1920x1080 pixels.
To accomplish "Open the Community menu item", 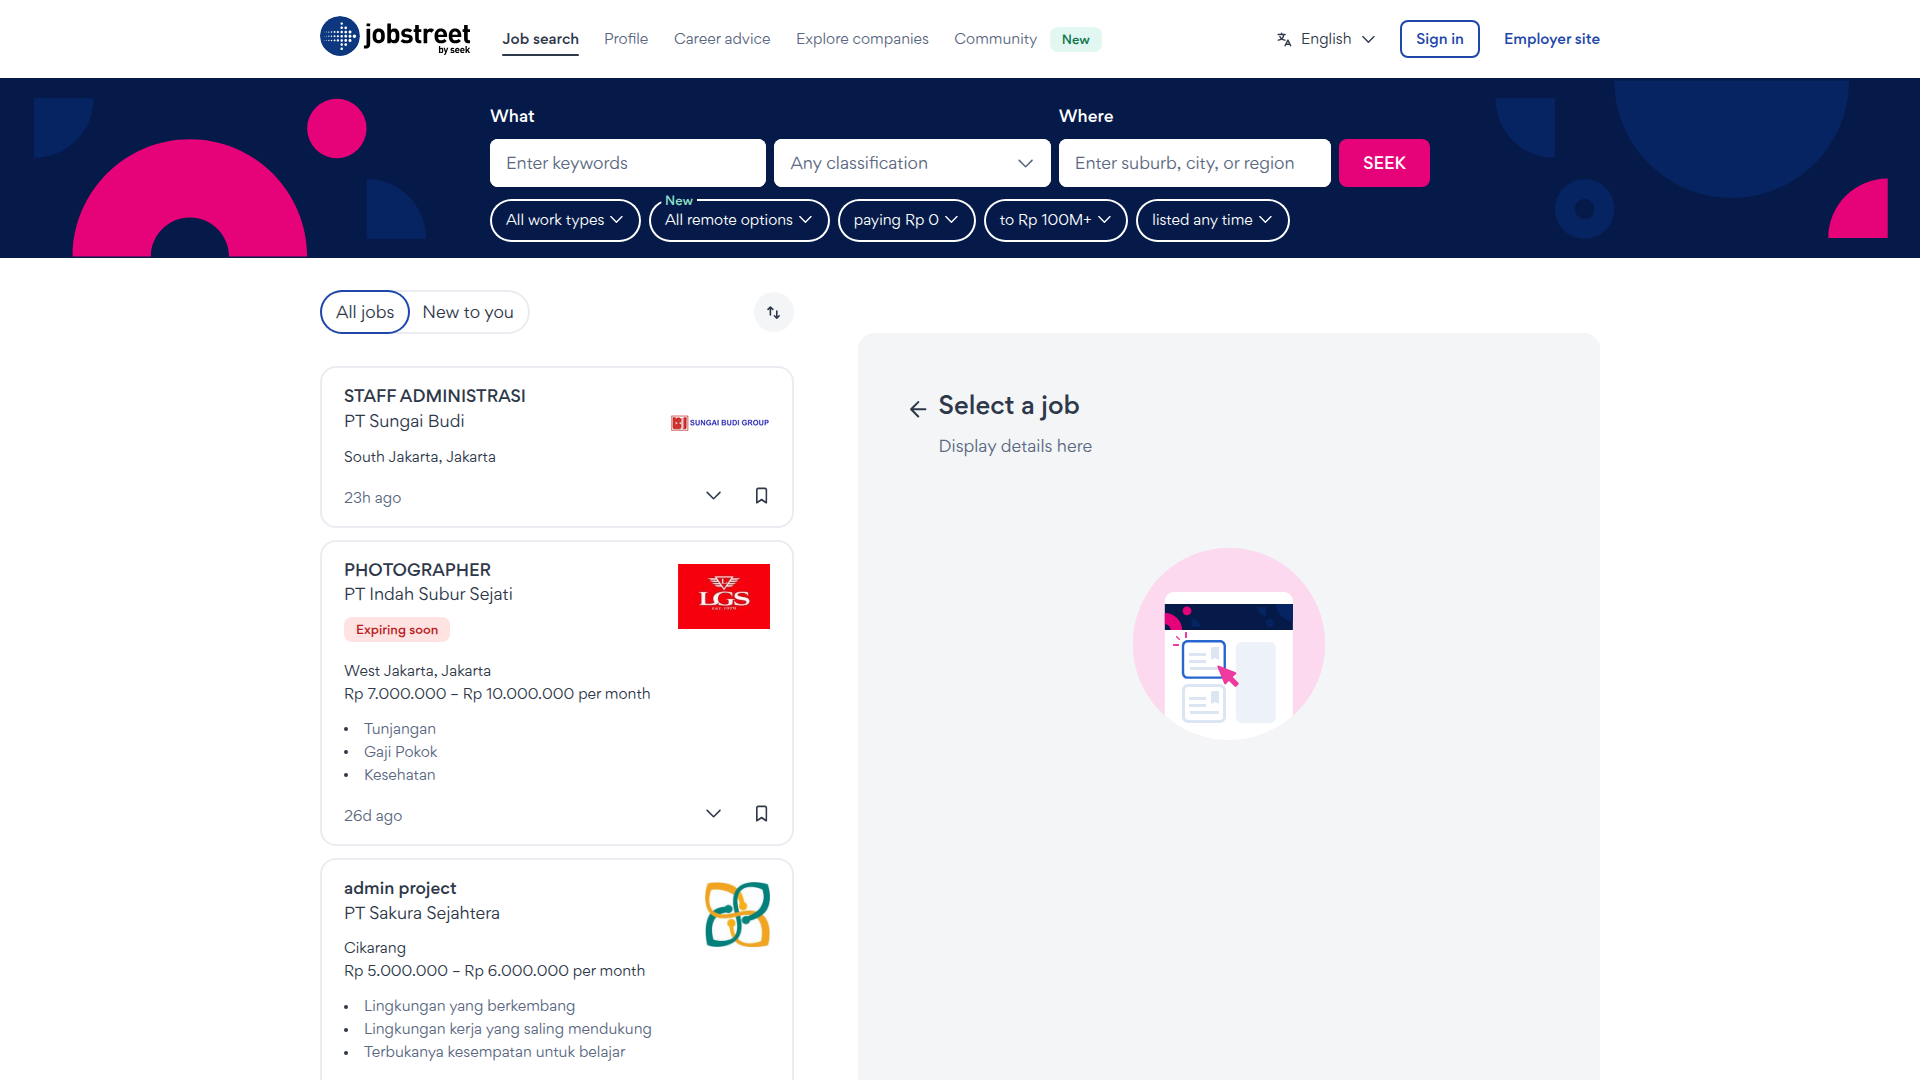I will point(995,39).
